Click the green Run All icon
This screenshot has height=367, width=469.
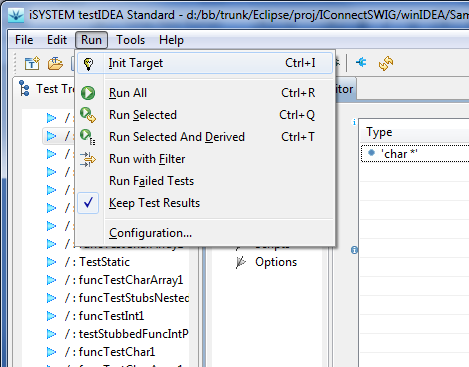[88, 93]
